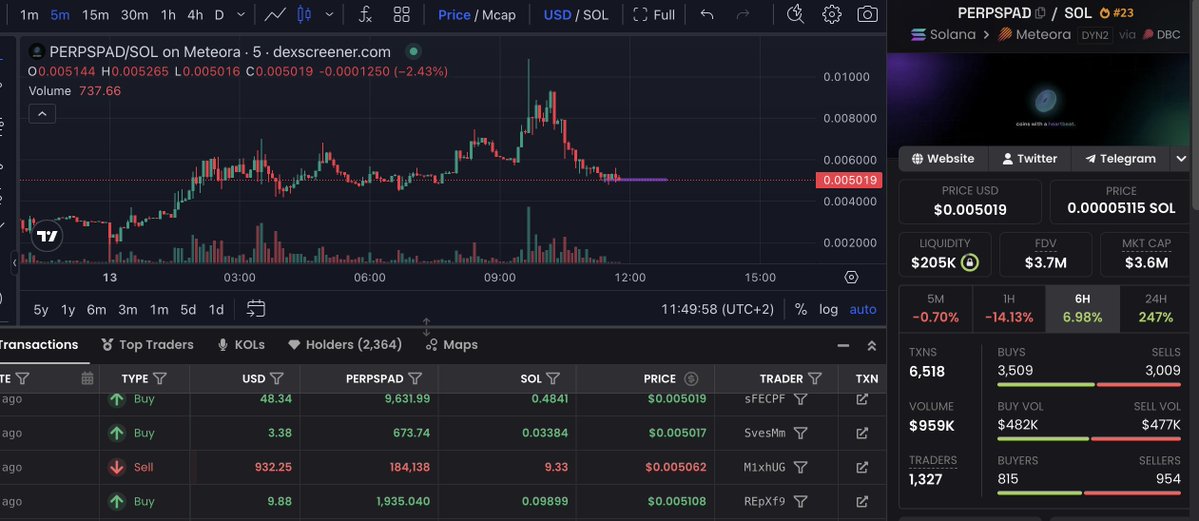The width and height of the screenshot is (1199, 521).
Task: Open the chart type dropdown arrow
Action: (330, 15)
